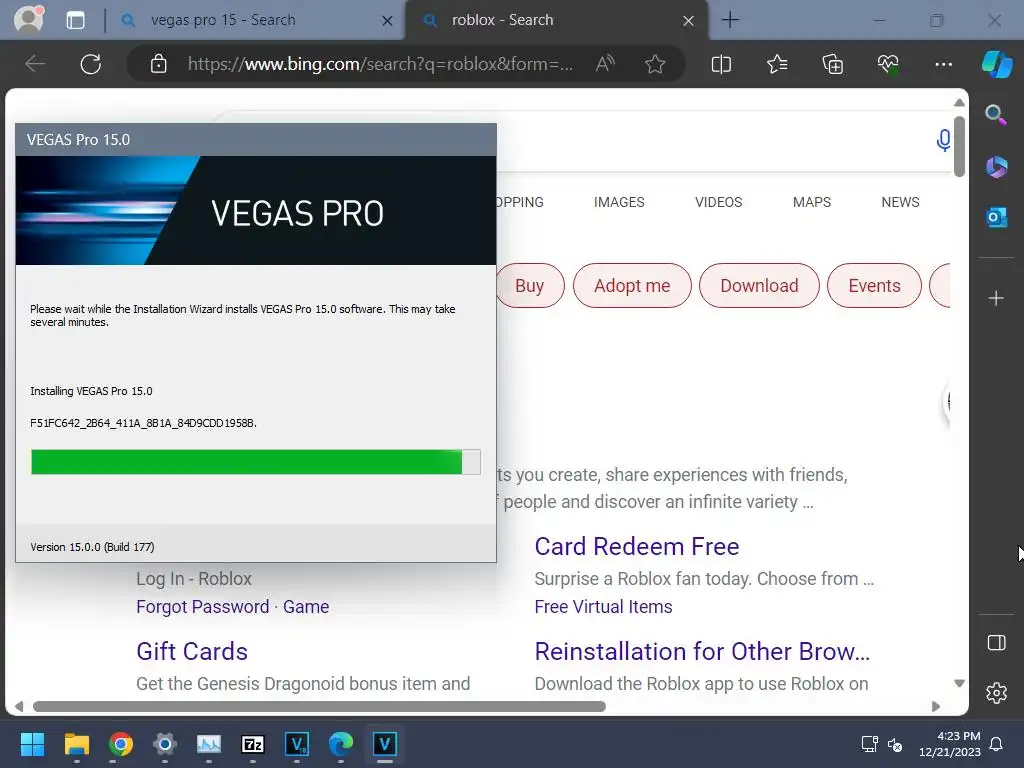Click the scroll up arrow
Screen dimensions: 1024x768
pyautogui.click(x=959, y=102)
